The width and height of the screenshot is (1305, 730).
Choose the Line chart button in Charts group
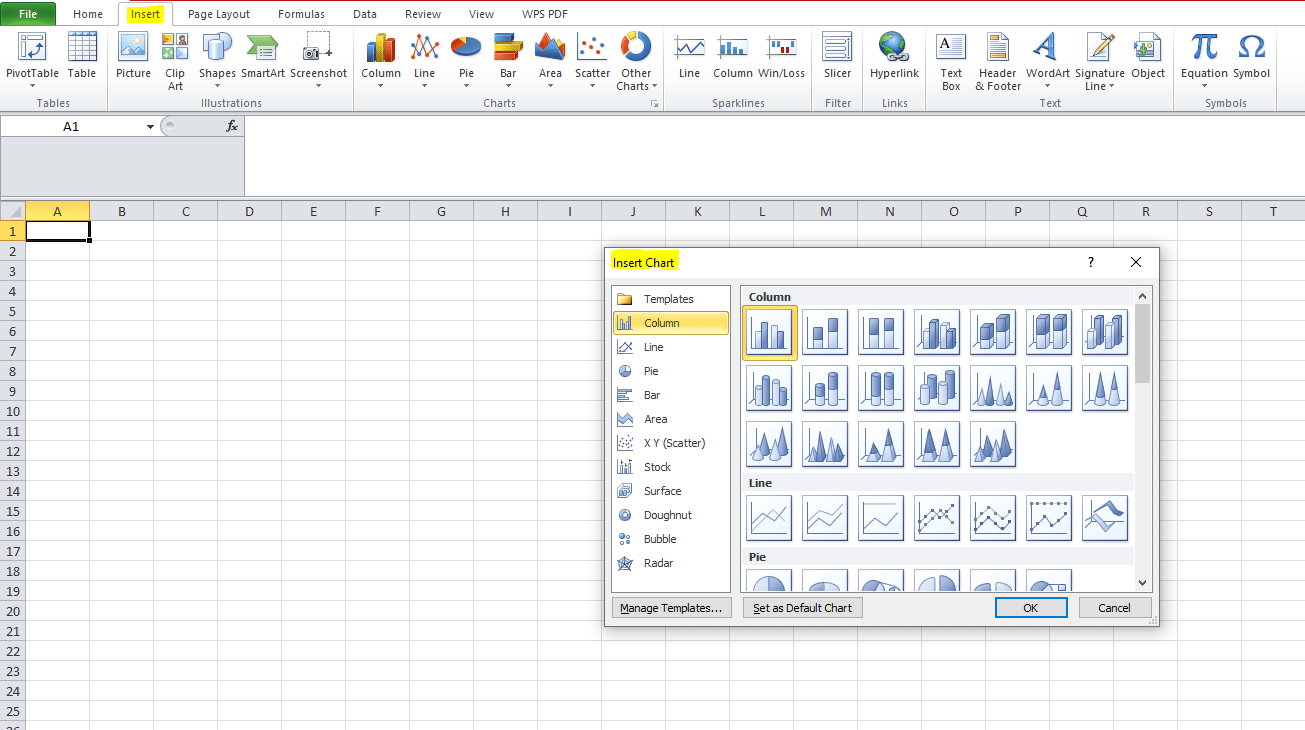coord(424,60)
